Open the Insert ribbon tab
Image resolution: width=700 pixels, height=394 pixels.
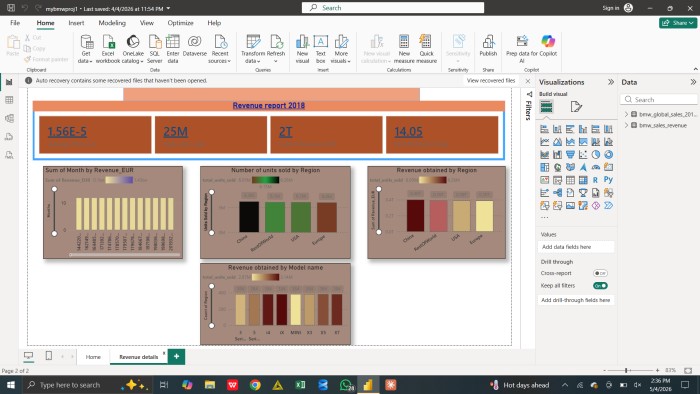[76, 23]
